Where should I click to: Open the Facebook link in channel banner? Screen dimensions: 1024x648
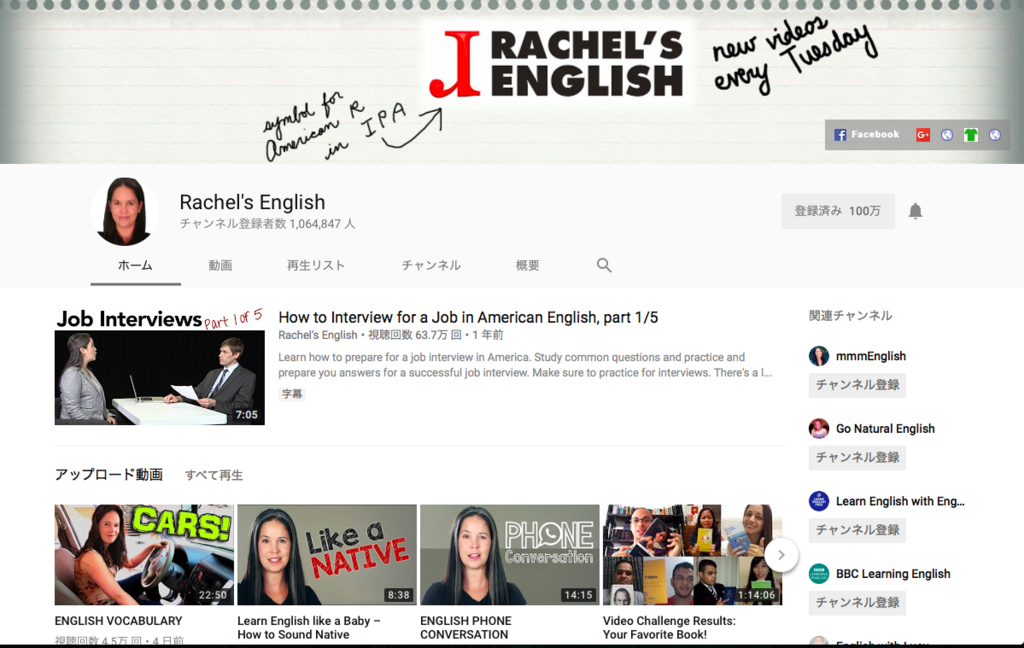[867, 135]
